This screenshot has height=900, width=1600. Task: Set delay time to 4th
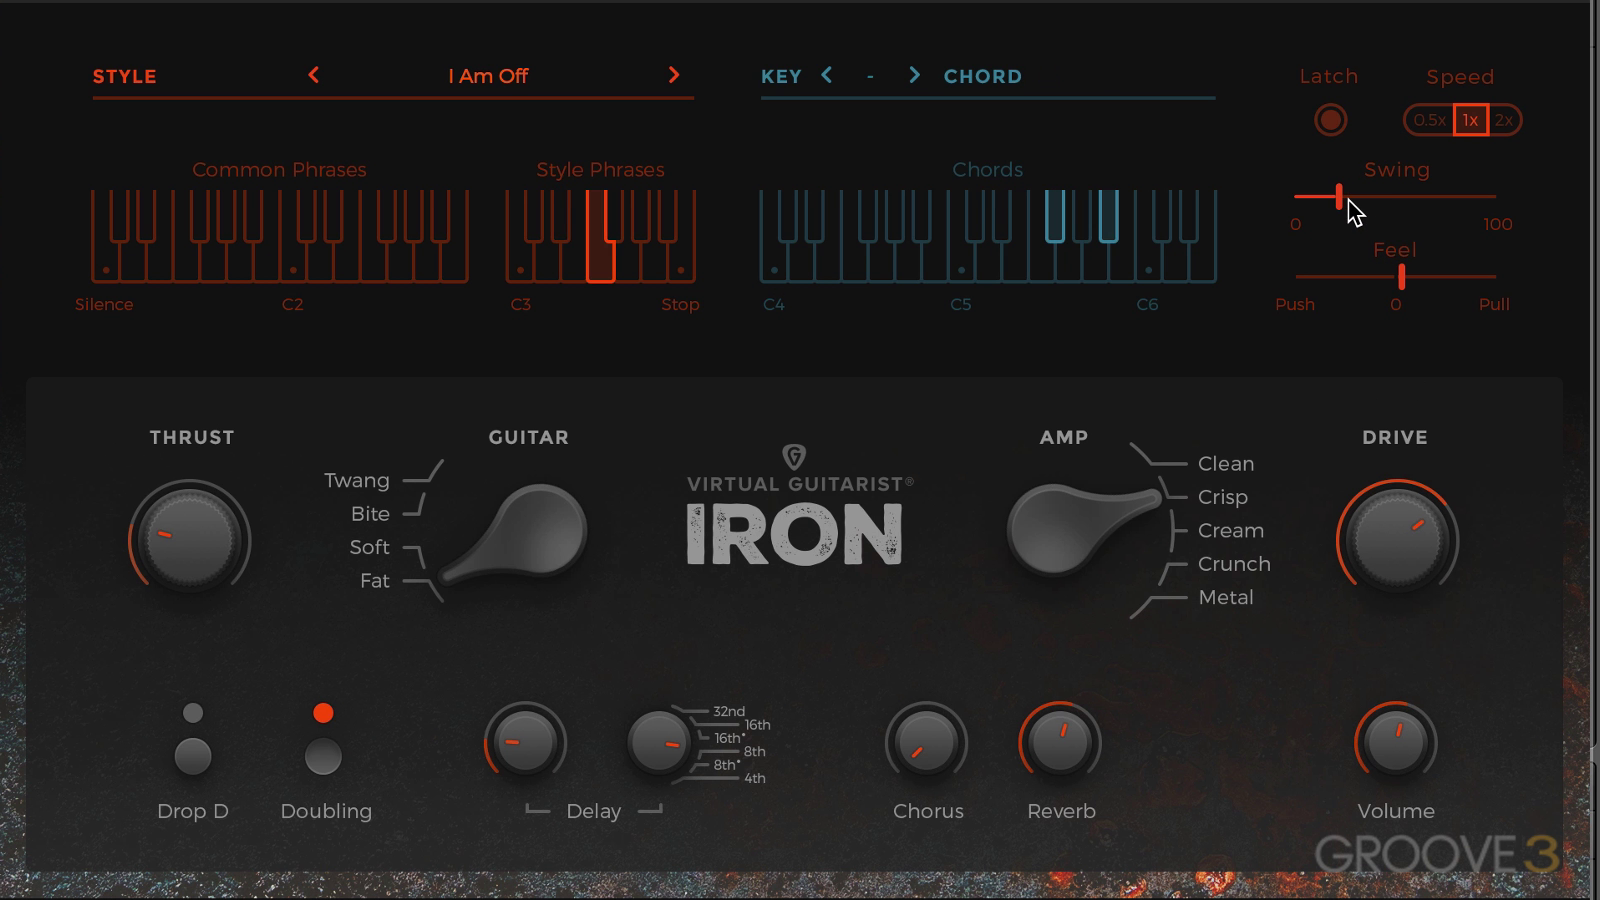point(755,778)
